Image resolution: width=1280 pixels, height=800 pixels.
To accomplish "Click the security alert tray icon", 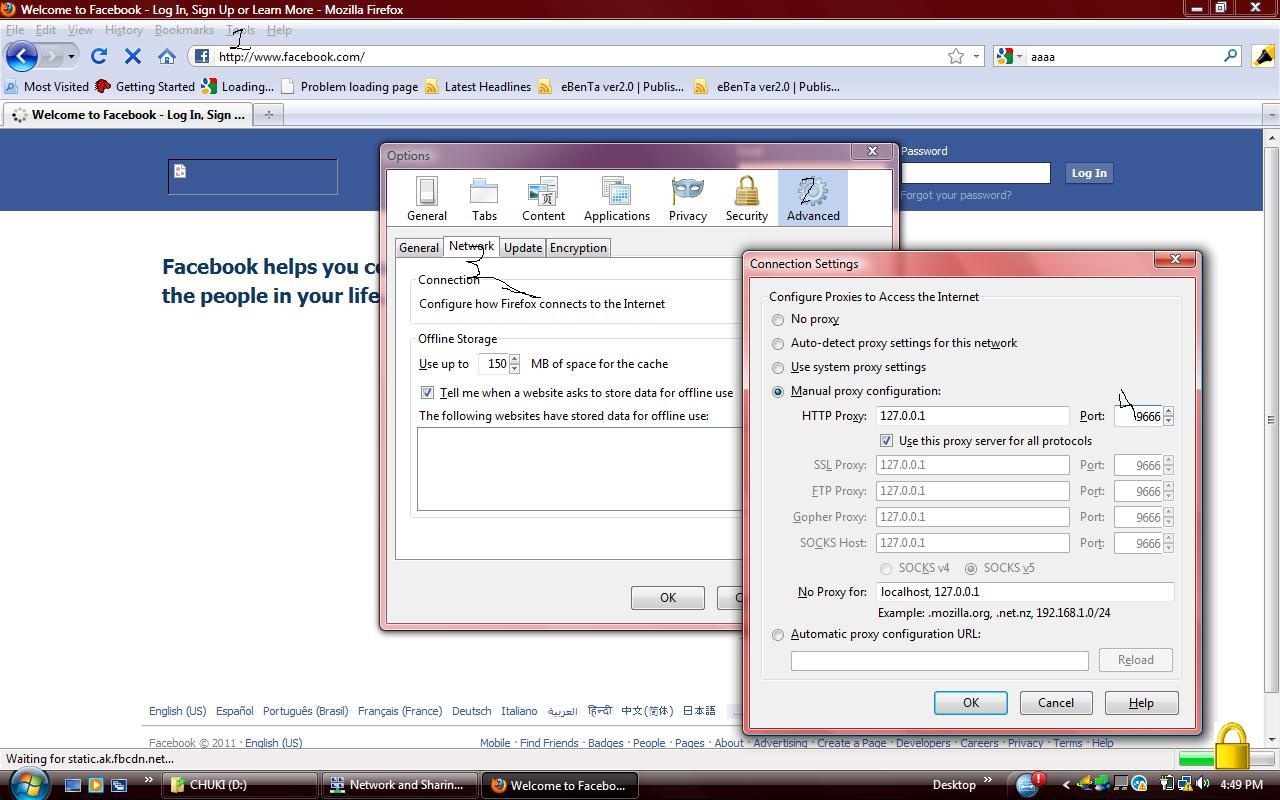I will click(1027, 784).
